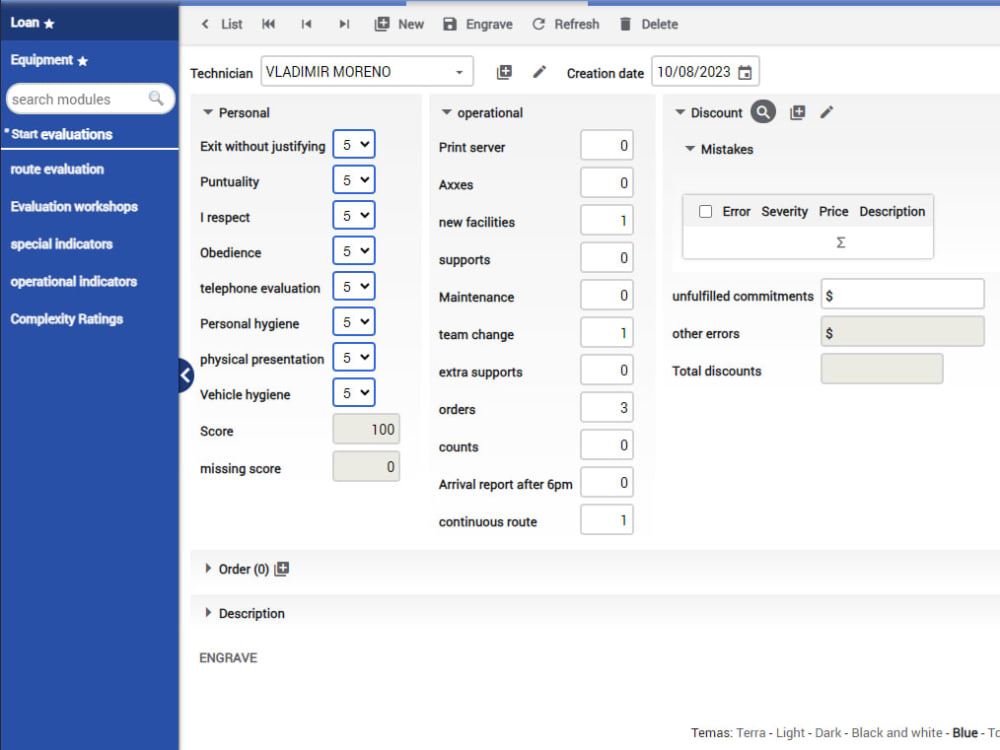Open Puntuality score dropdown

point(354,180)
